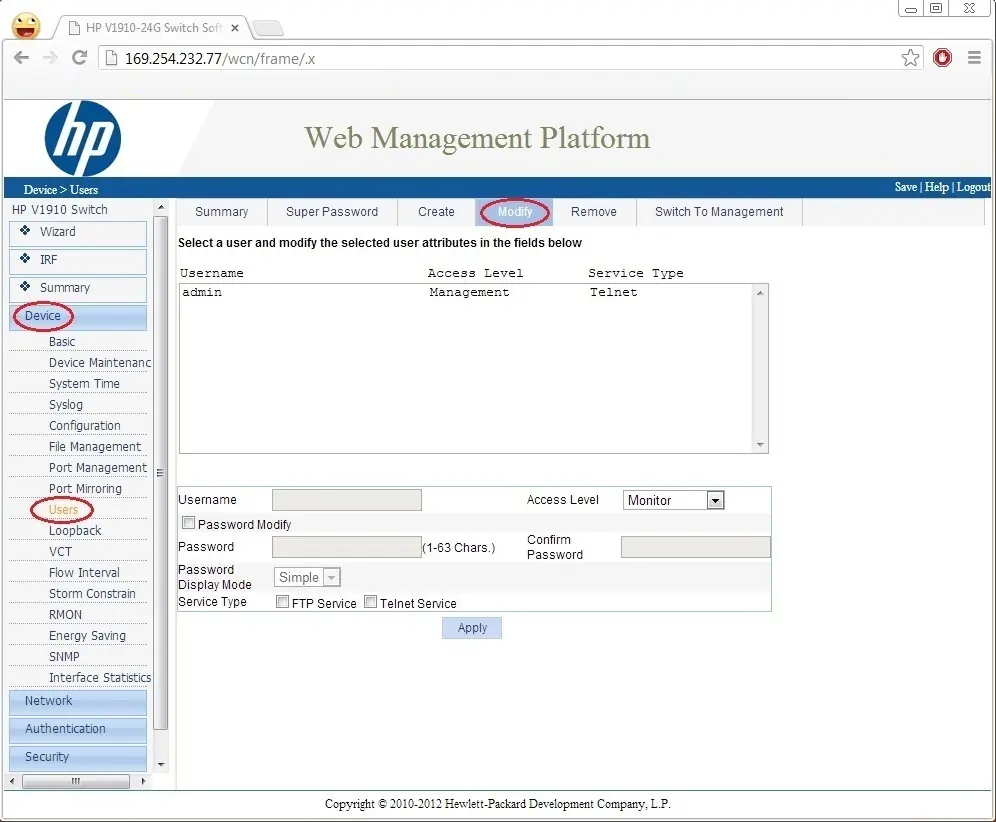This screenshot has height=822, width=996.
Task: Expand the Authentication menu section
Action: 78,729
